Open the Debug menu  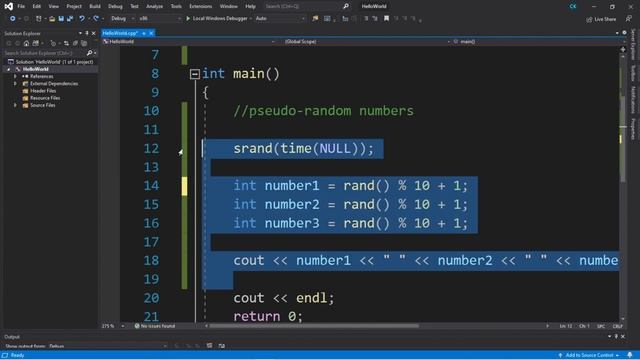pyautogui.click(x=115, y=7)
